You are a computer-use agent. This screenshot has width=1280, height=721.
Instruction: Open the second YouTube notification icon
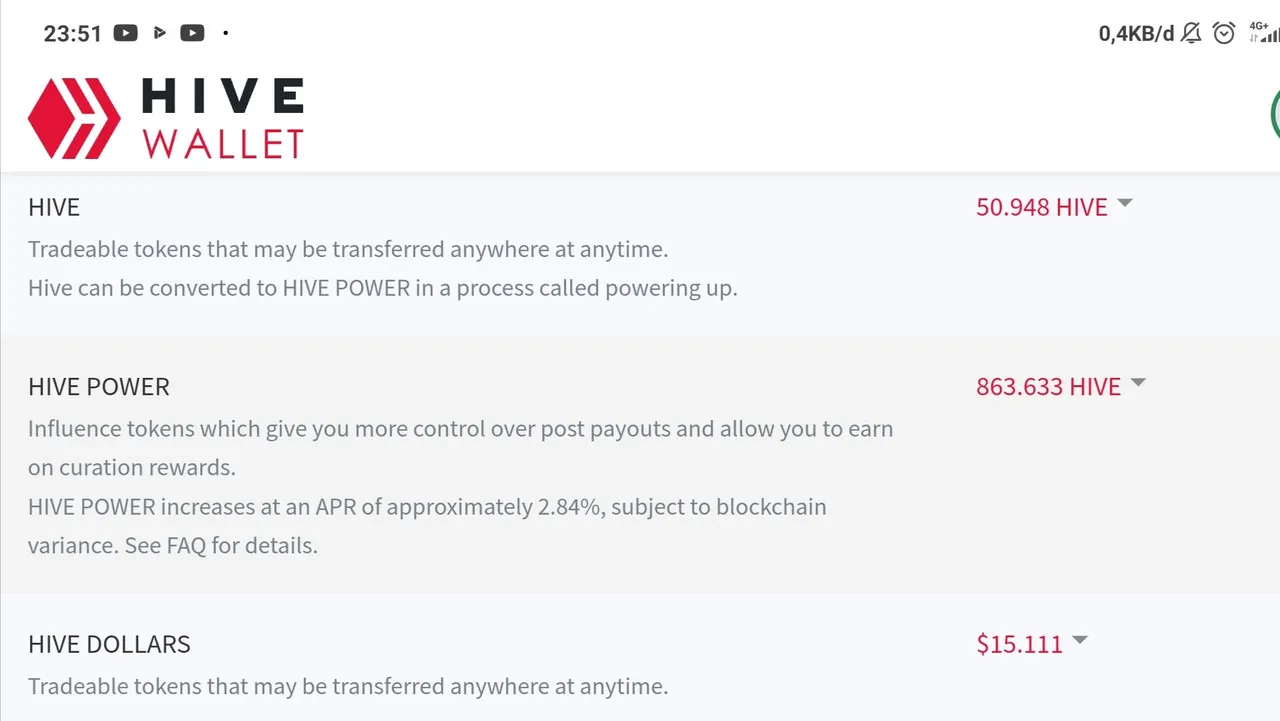click(x=192, y=33)
